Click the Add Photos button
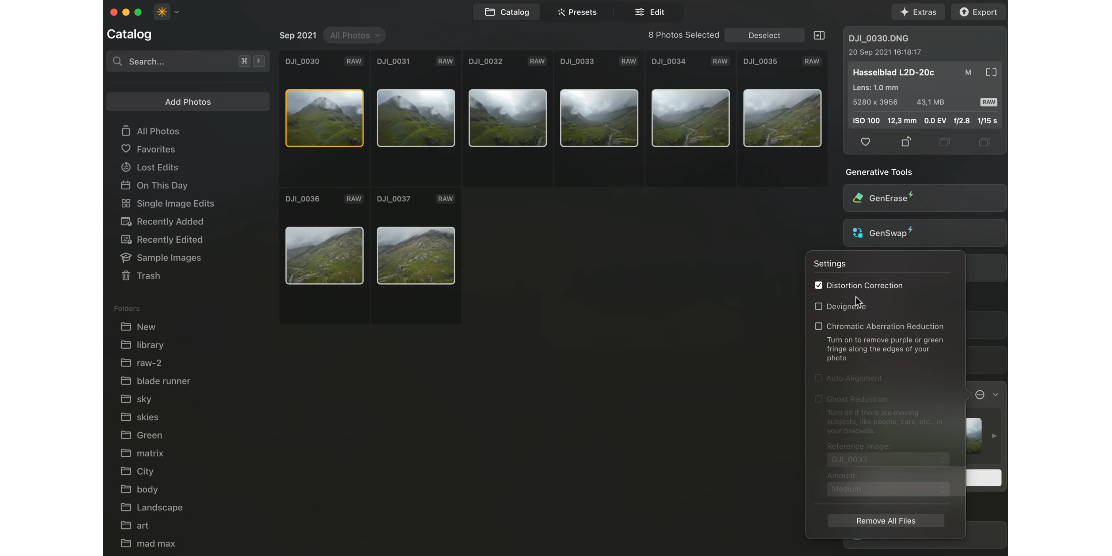Screen dimensions: 1112x556 (x=188, y=102)
